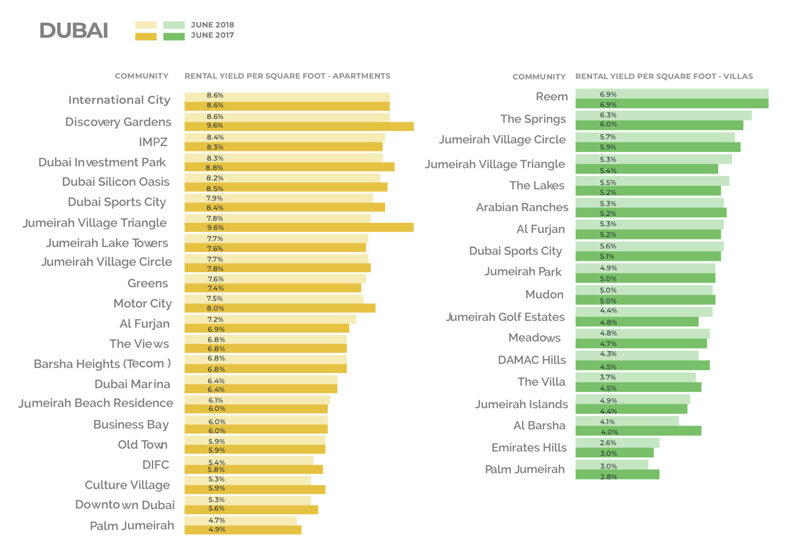
Task: Click the light green June 2018 legend swatch
Action: (x=174, y=25)
